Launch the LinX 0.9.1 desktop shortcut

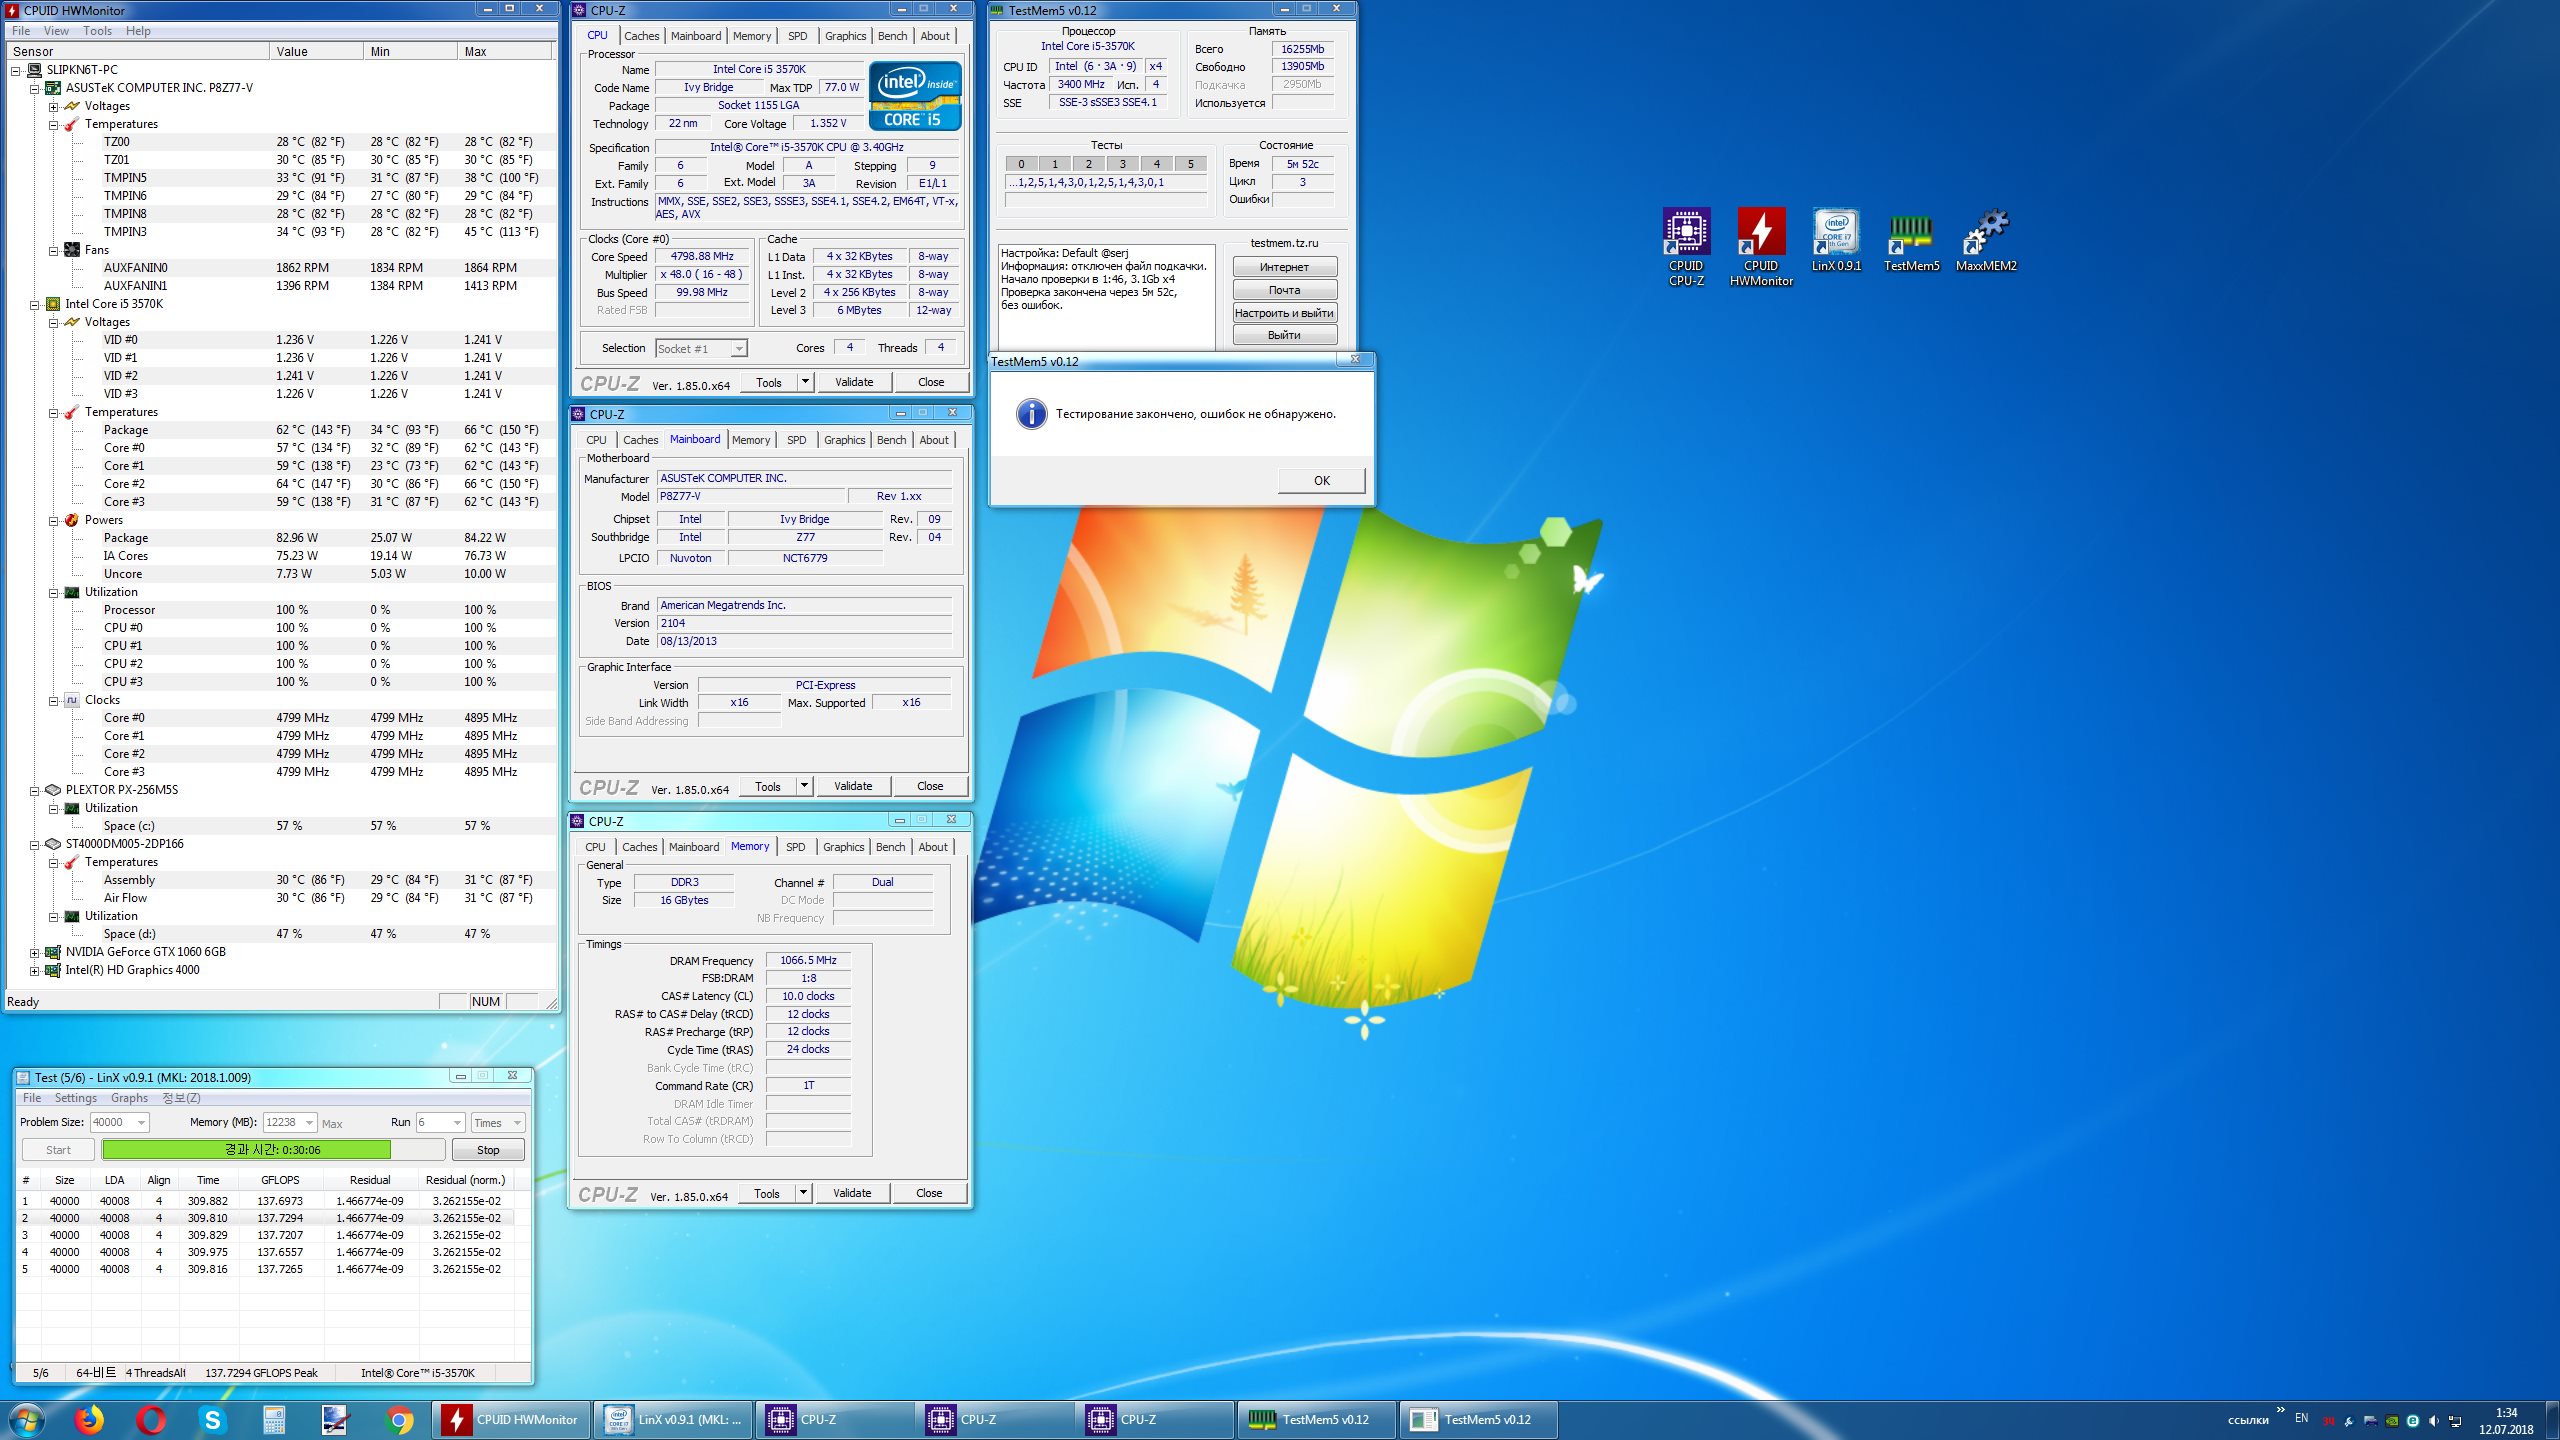pos(1836,240)
